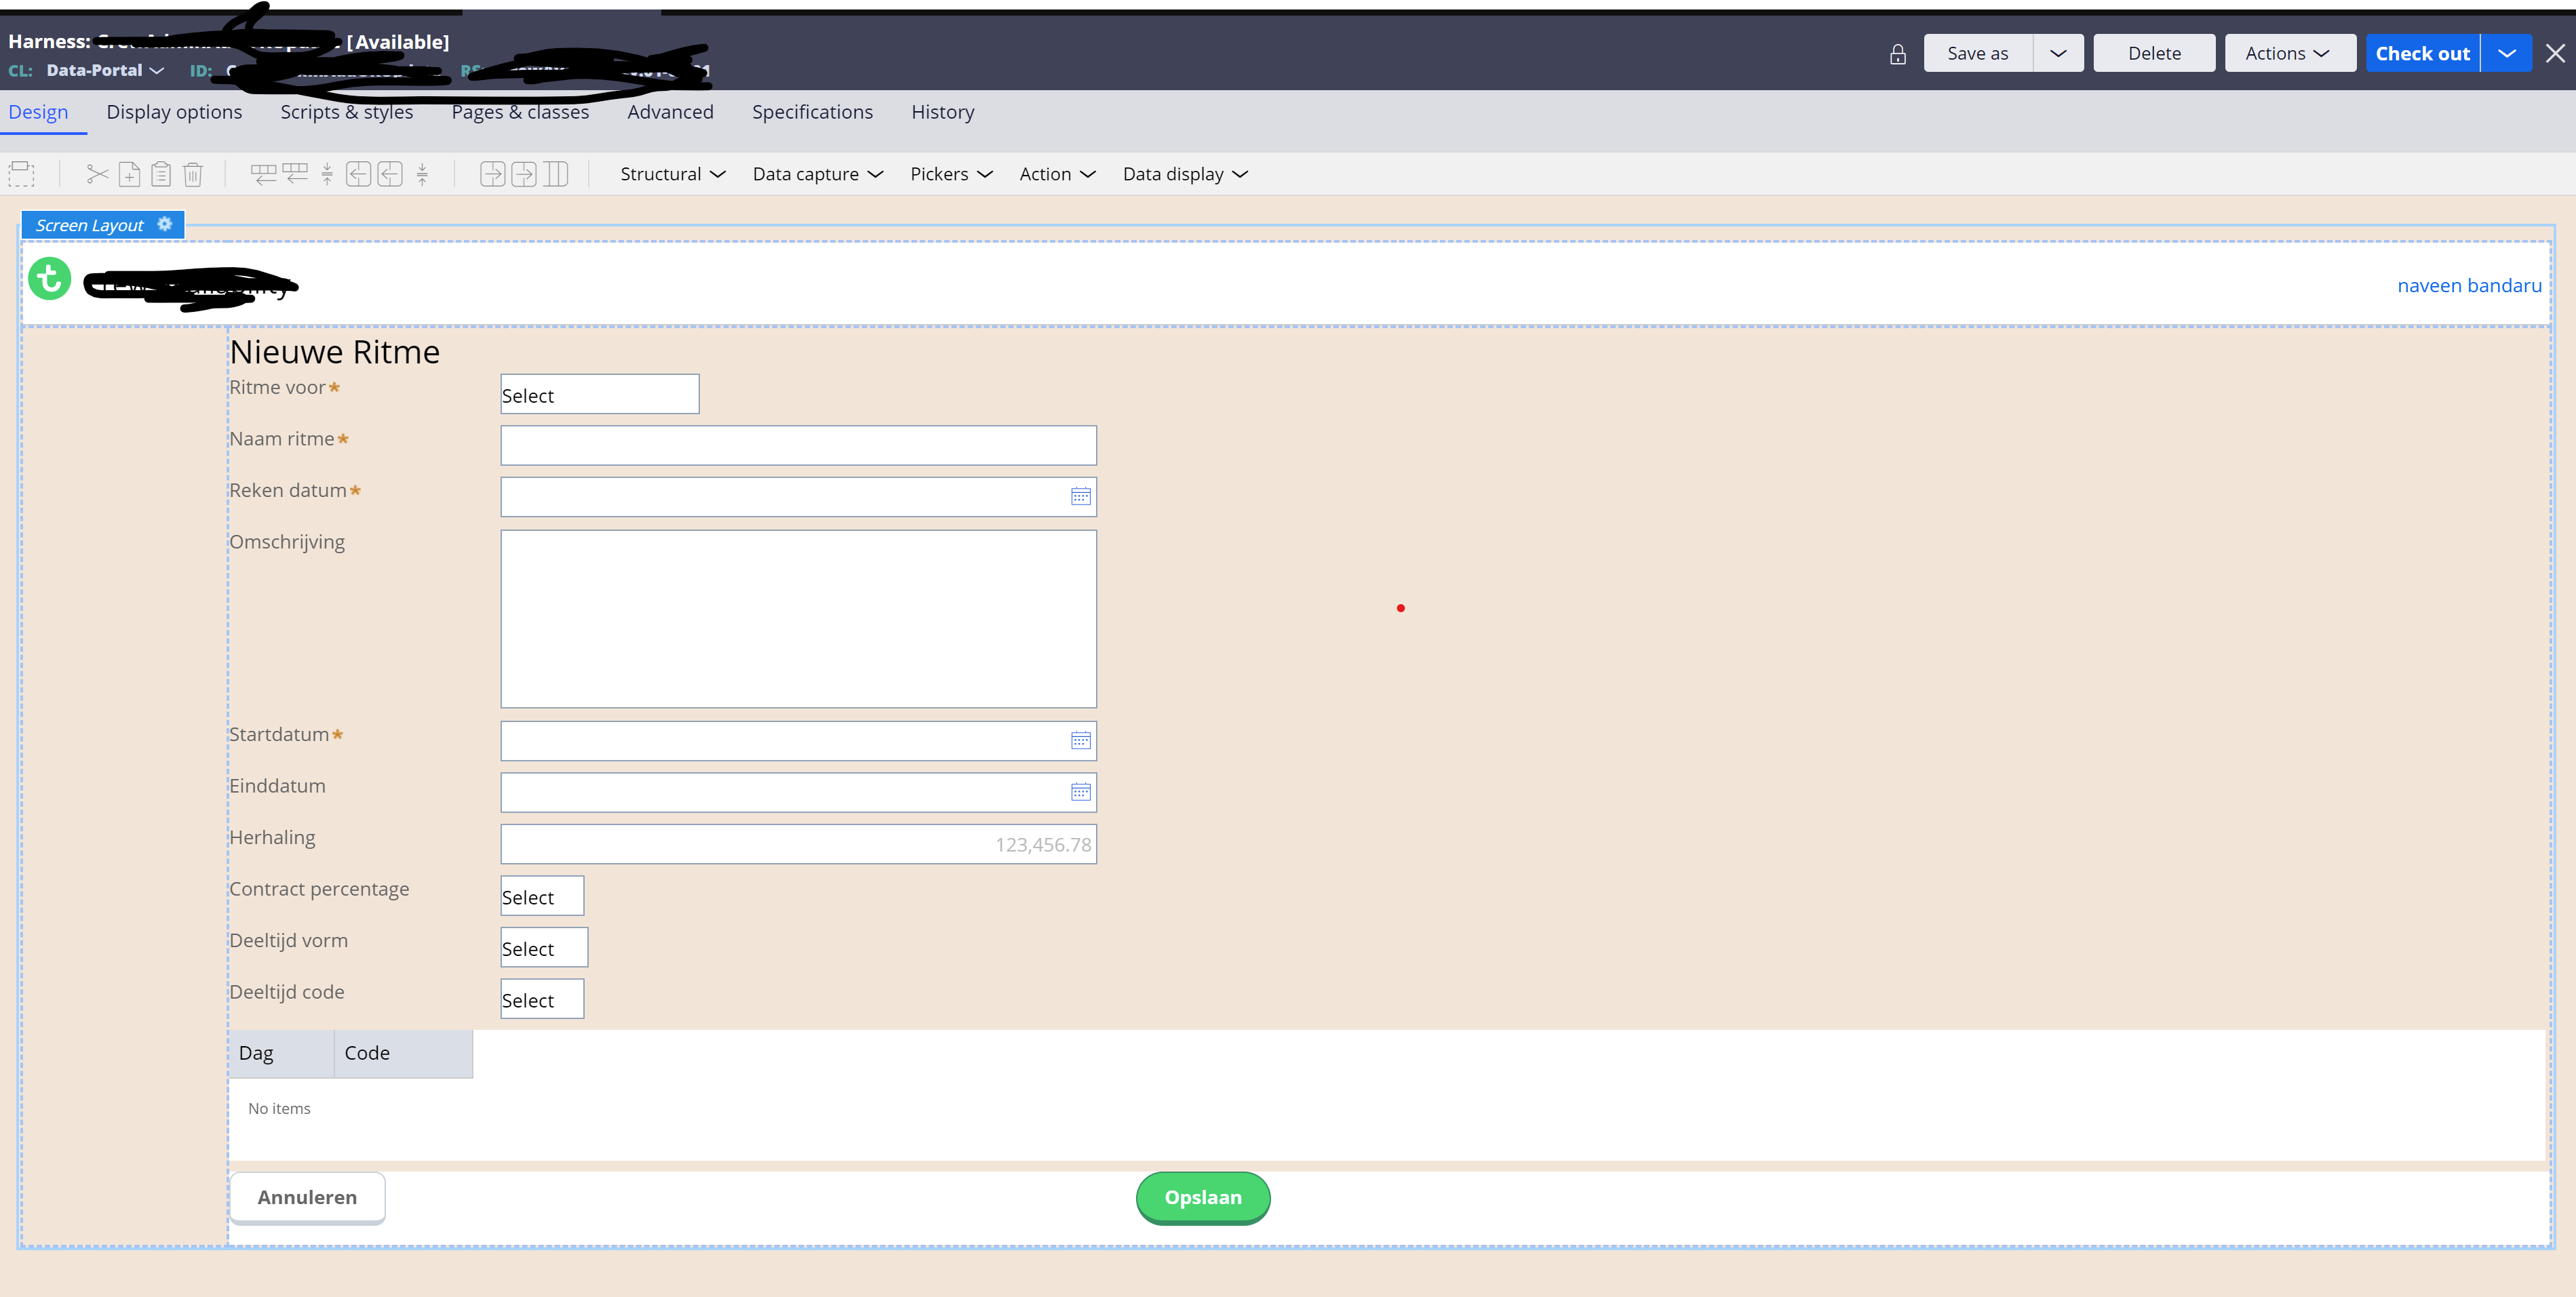
Task: Click the Copy document icon
Action: (x=129, y=174)
